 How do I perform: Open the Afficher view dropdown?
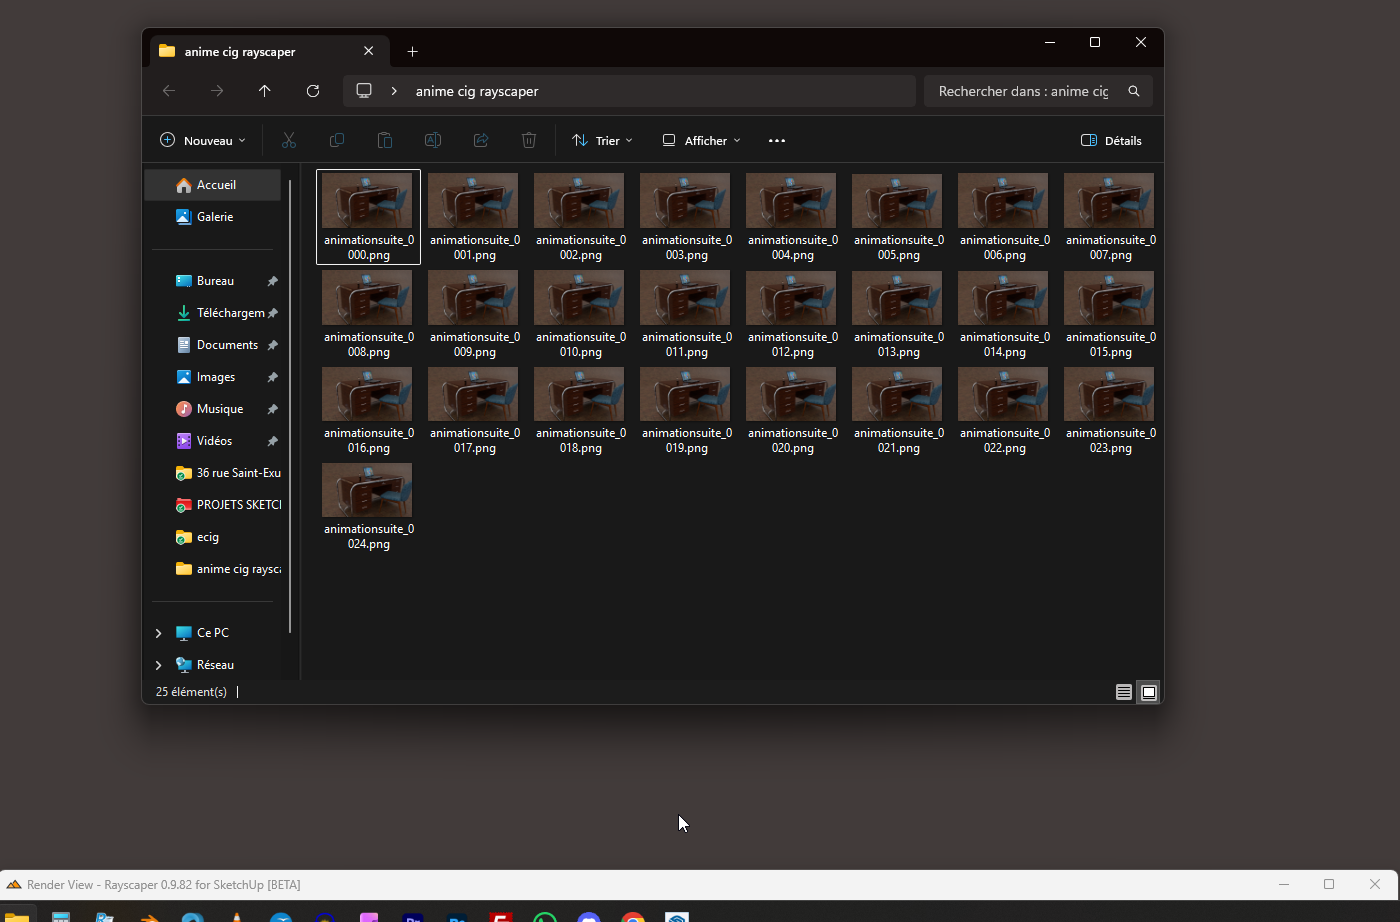(702, 141)
